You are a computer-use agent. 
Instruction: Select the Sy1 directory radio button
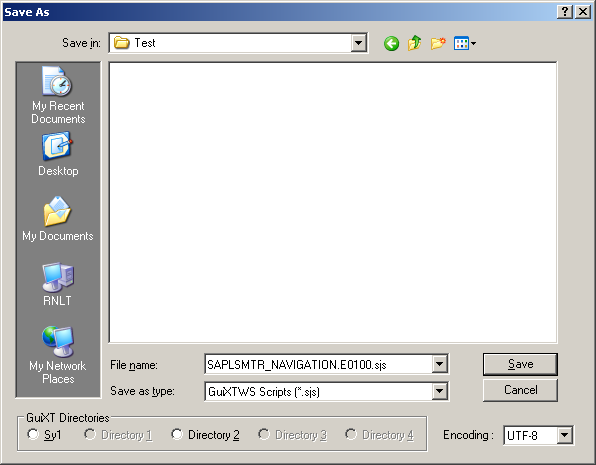tap(33, 434)
